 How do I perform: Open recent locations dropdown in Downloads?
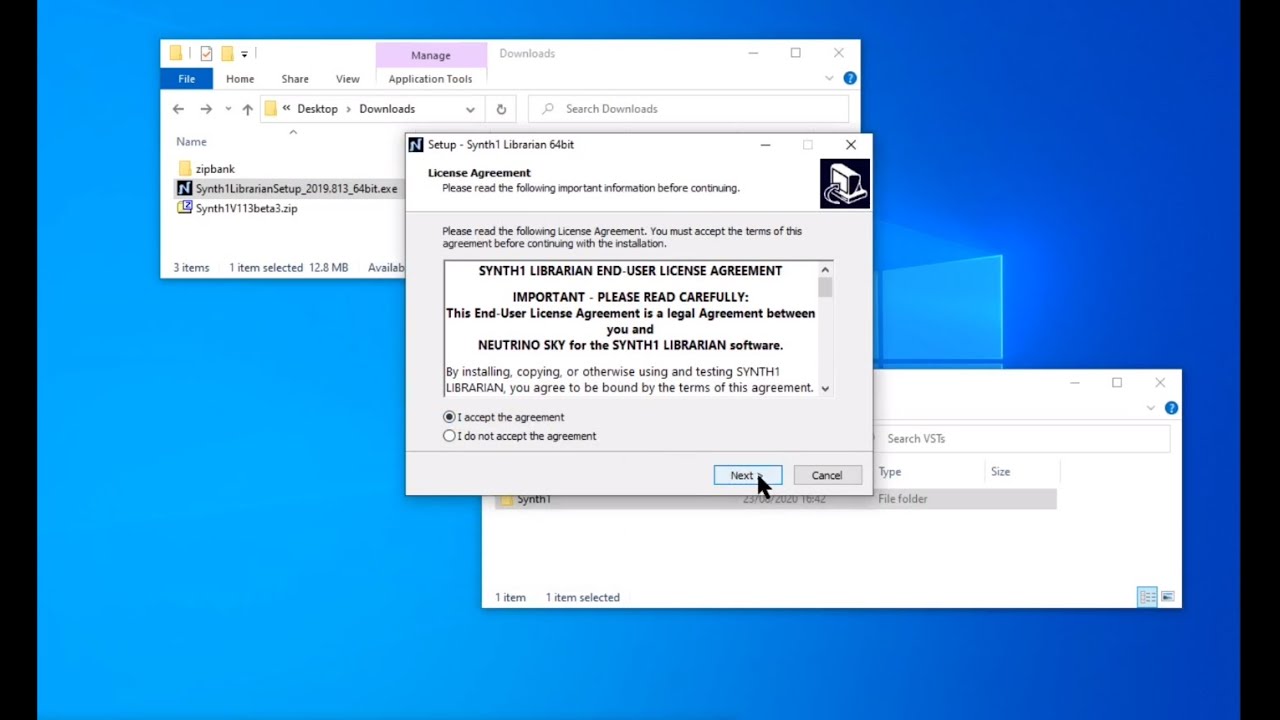point(228,109)
